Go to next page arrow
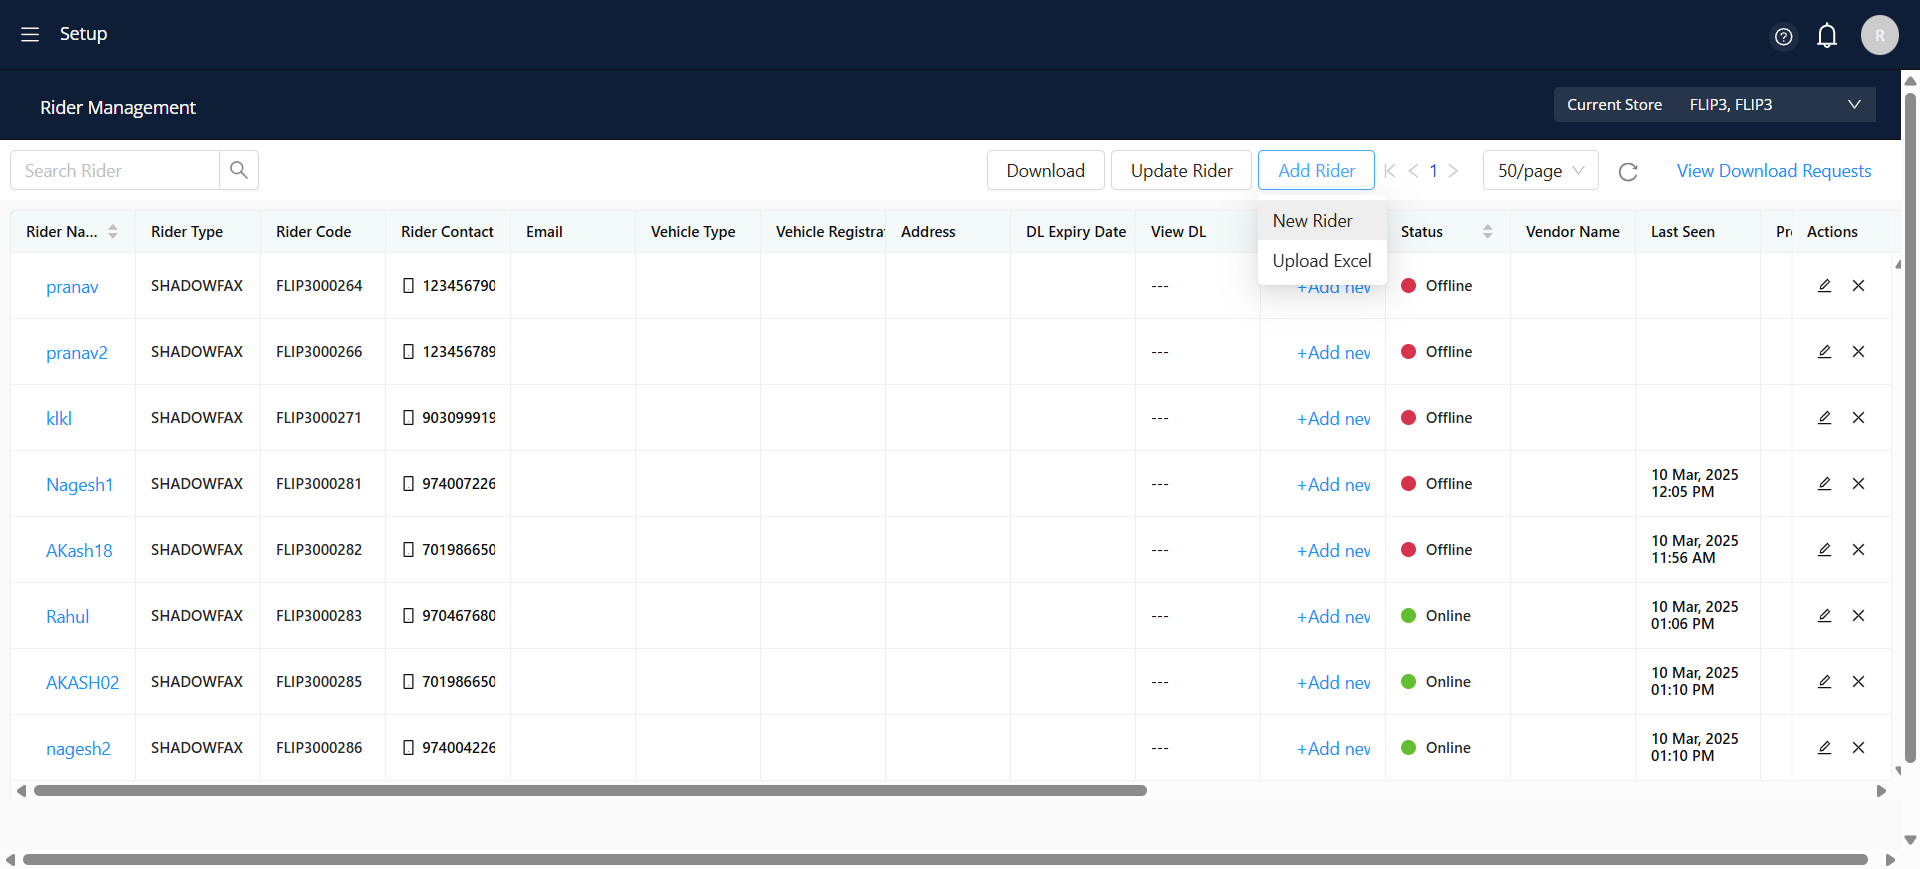 [x=1453, y=171]
